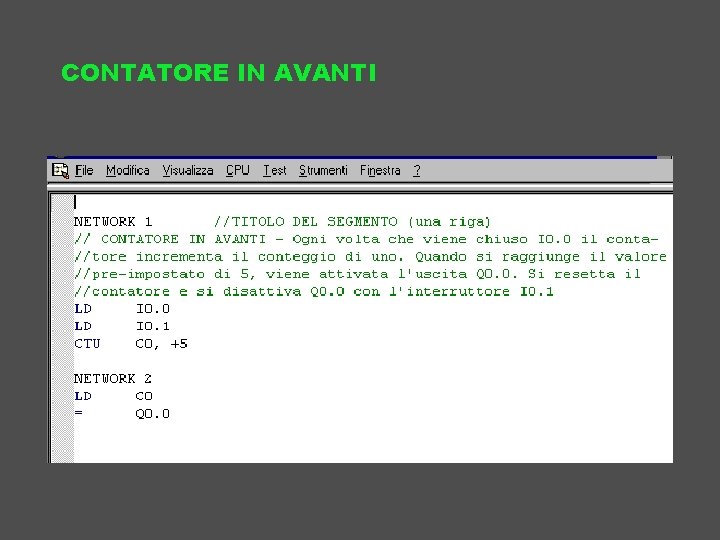Viewport: 720px width, 540px height.
Task: Click the comment line starting //pre-impostato di 5
Action: pos(357,274)
